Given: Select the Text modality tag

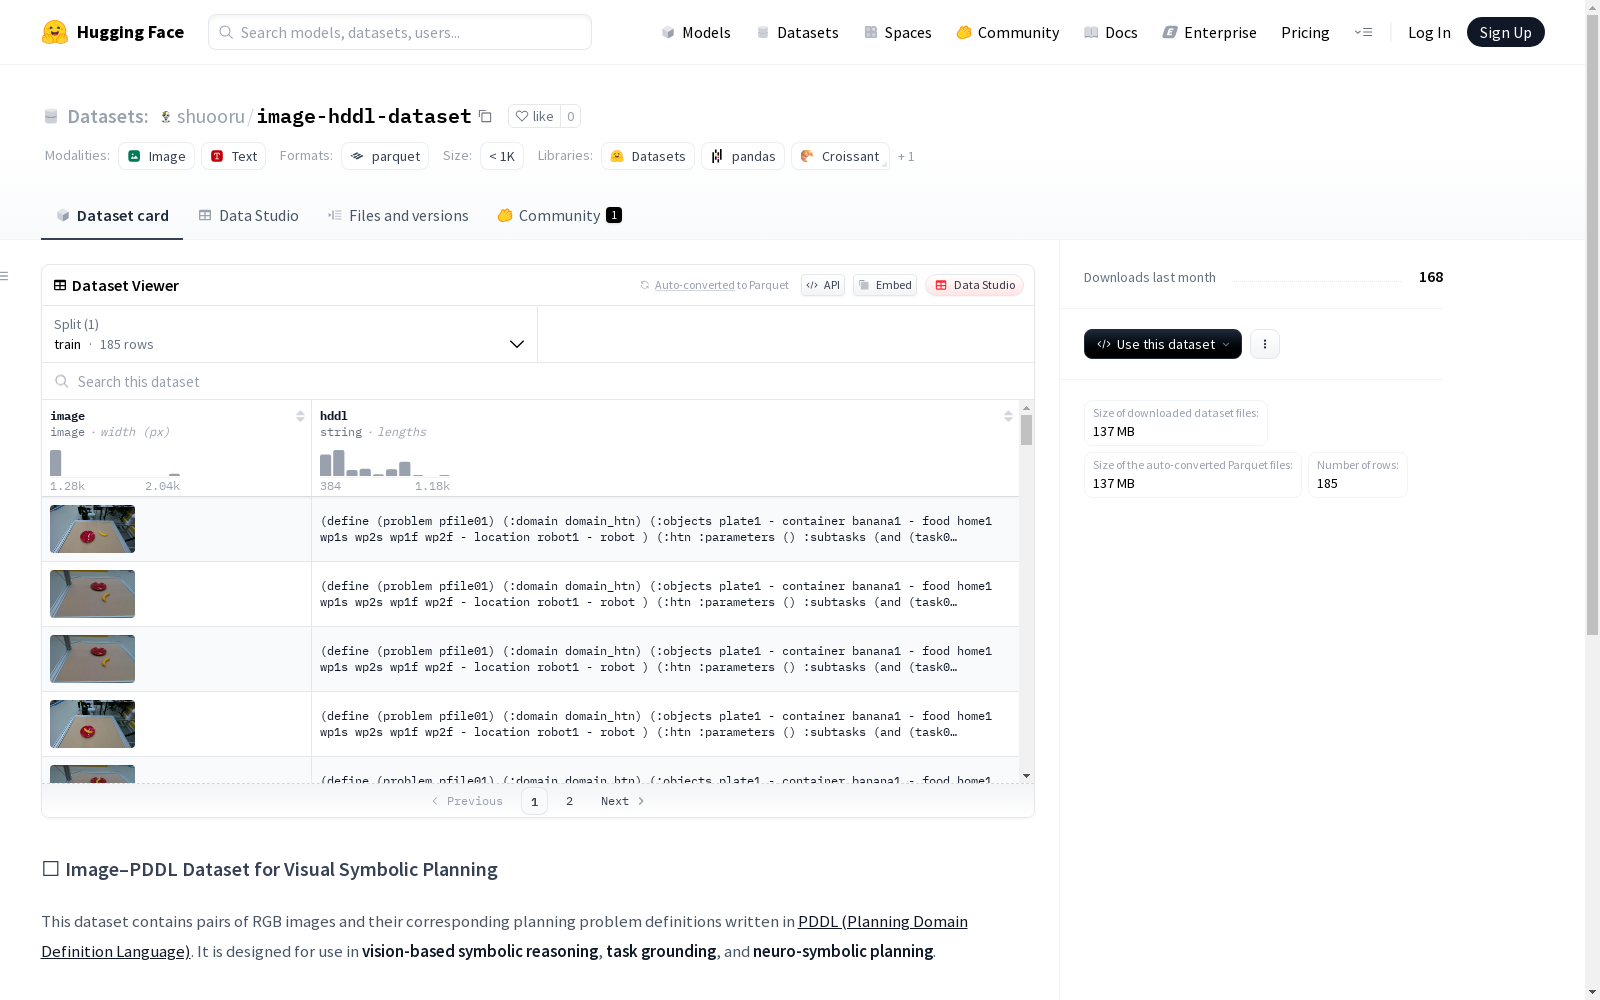Looking at the screenshot, I should point(234,156).
